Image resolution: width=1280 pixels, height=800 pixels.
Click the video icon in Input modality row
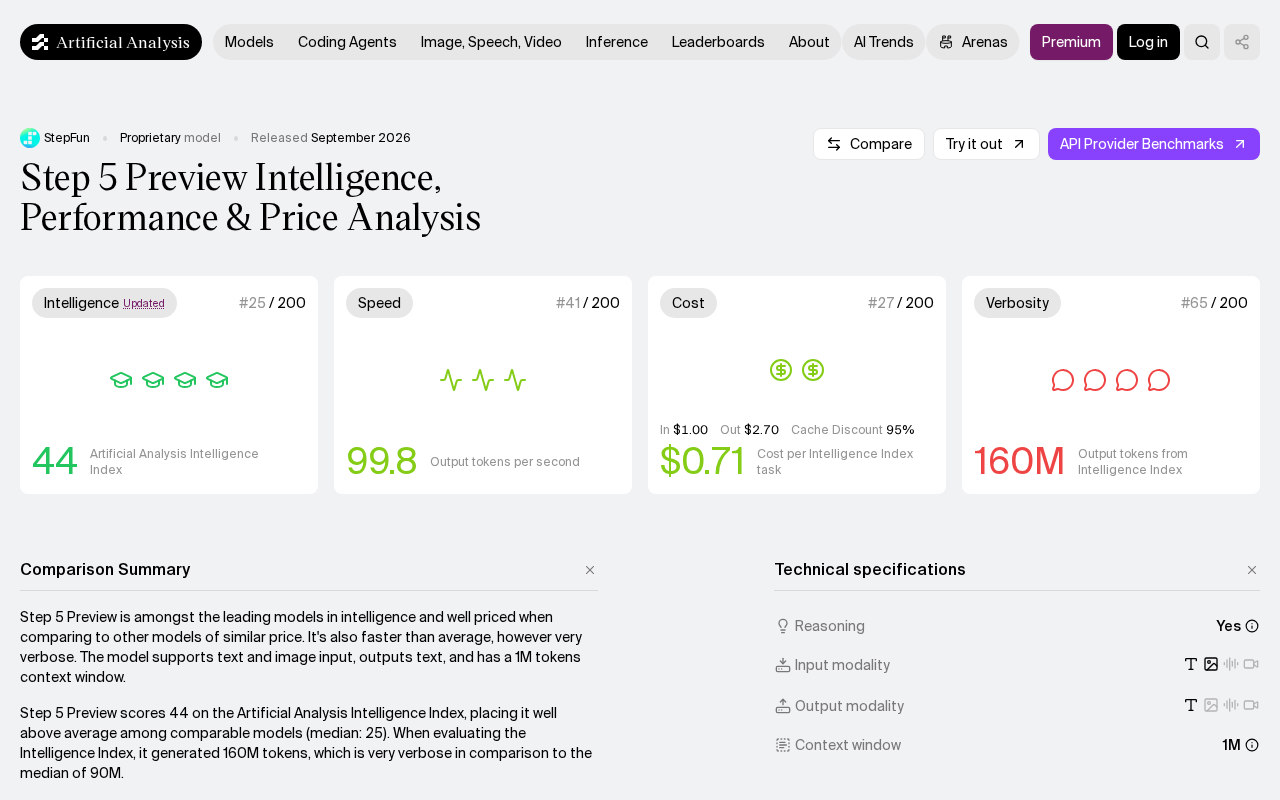click(x=1251, y=664)
